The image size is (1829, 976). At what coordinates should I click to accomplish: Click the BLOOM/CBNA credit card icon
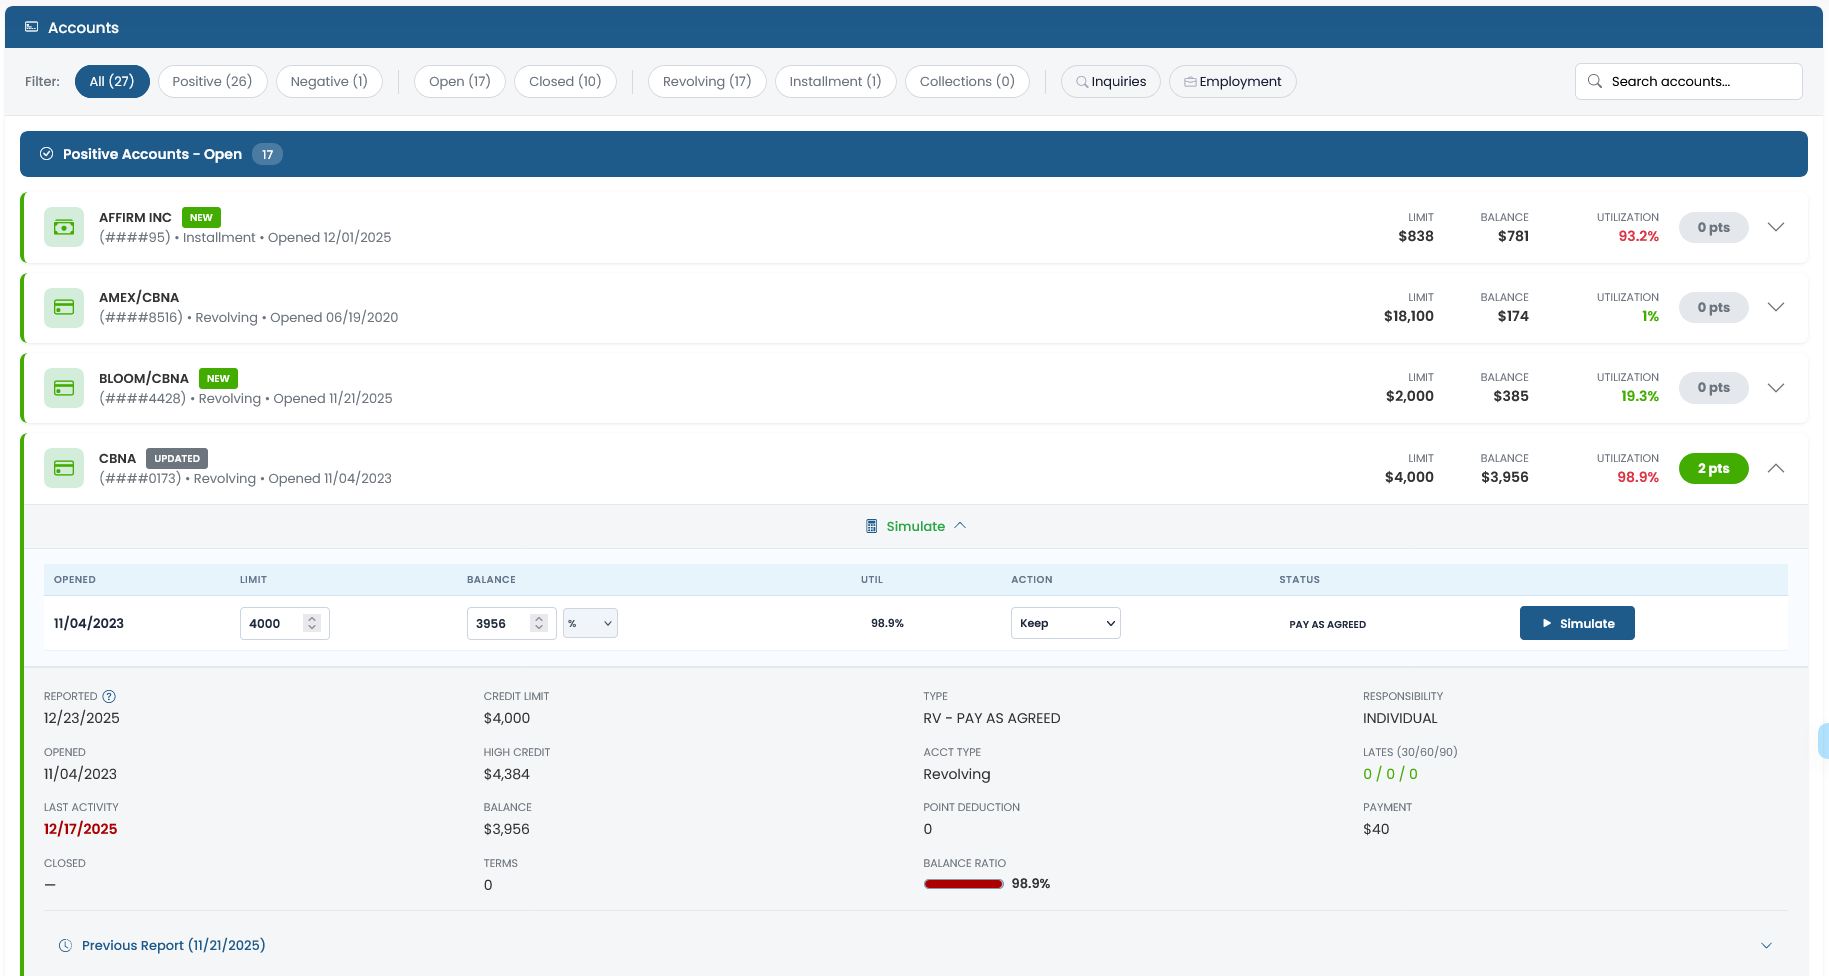coord(63,387)
